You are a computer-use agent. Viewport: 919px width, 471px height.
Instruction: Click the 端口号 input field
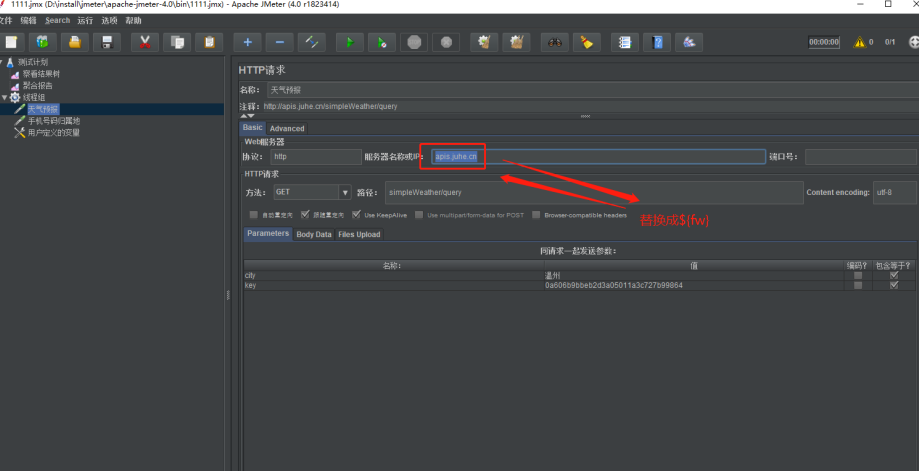[x=860, y=156]
